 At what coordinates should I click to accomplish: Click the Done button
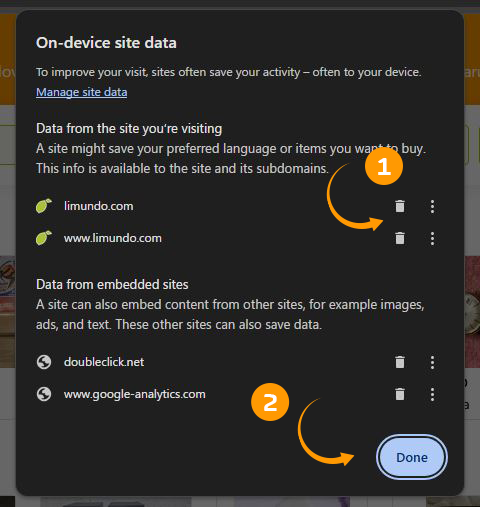412,457
